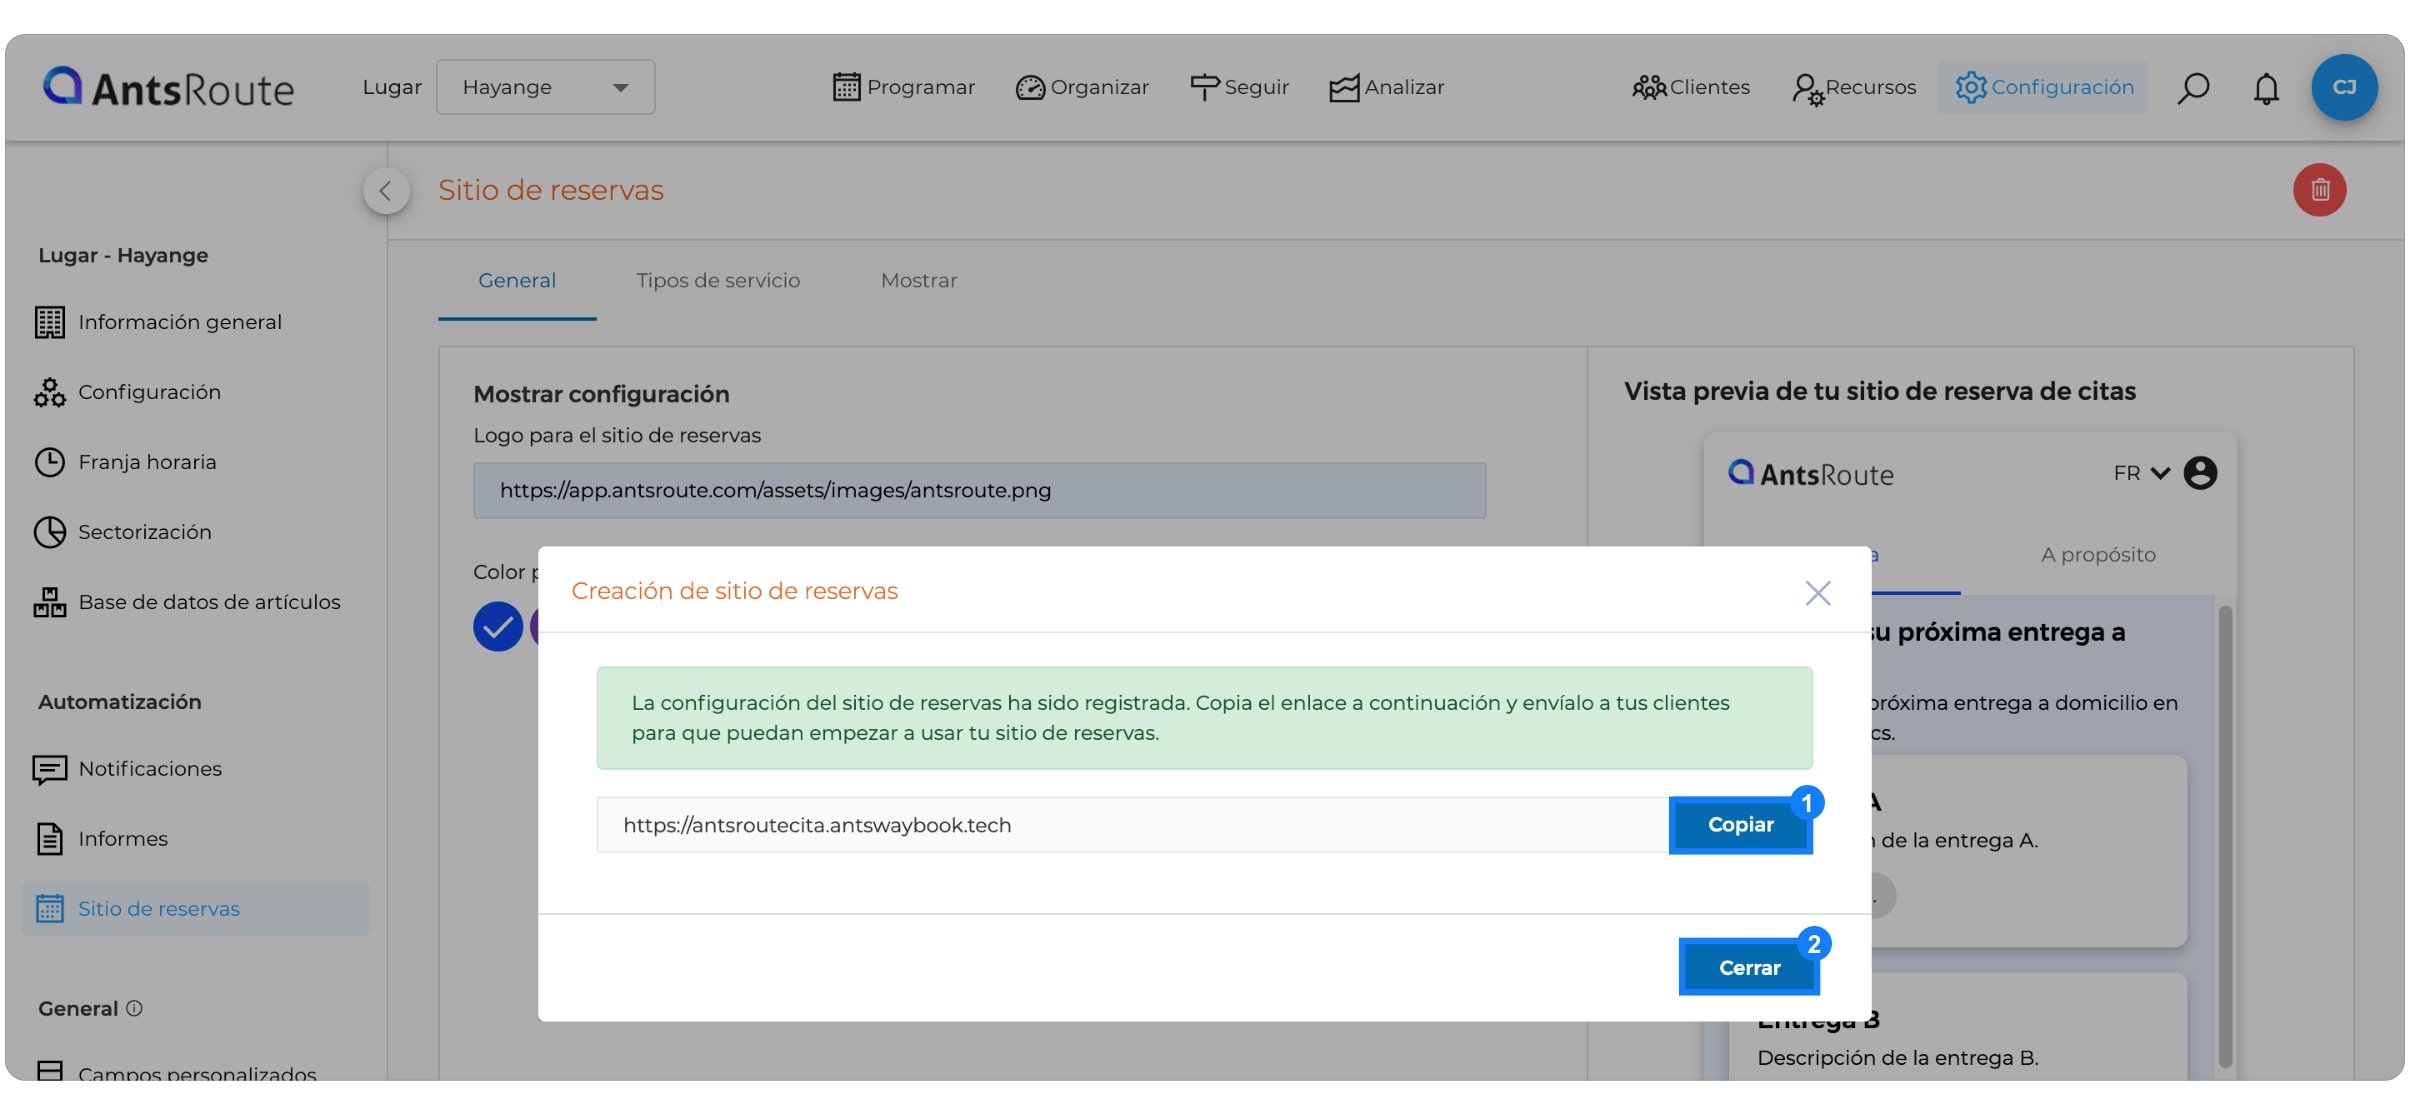Select Sitio de reservas in sidebar
2409x1114 pixels.
[x=196, y=909]
